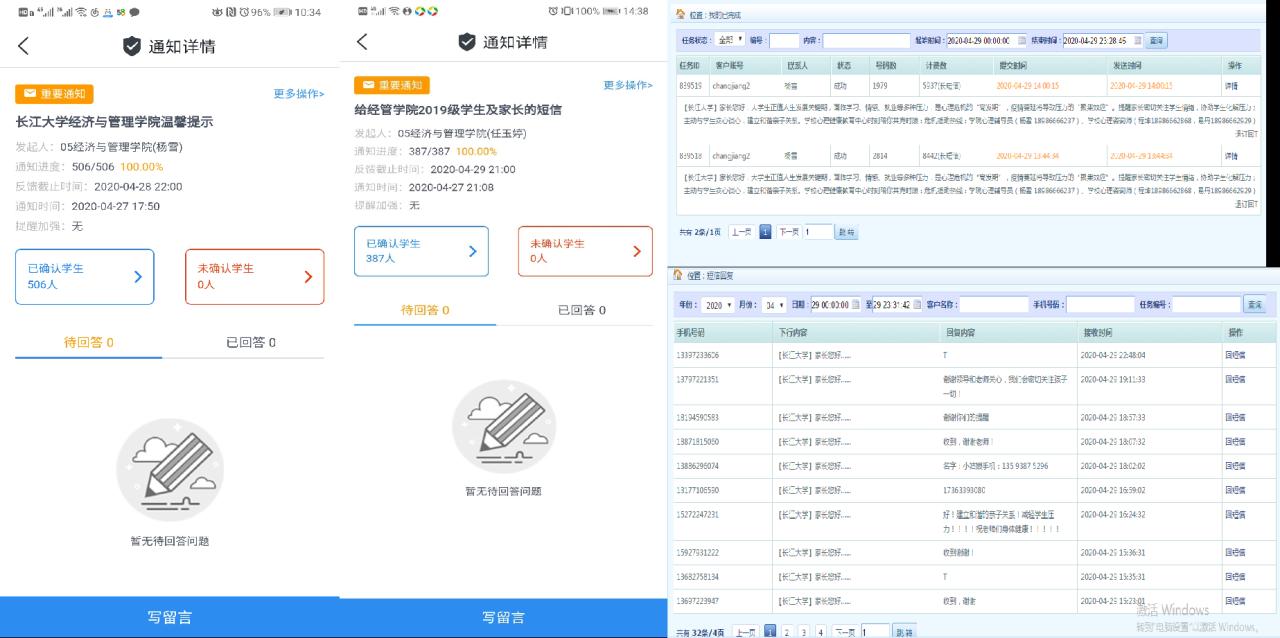Click home icon beside top location breadcrumb
1280x638 pixels.
[x=681, y=14]
